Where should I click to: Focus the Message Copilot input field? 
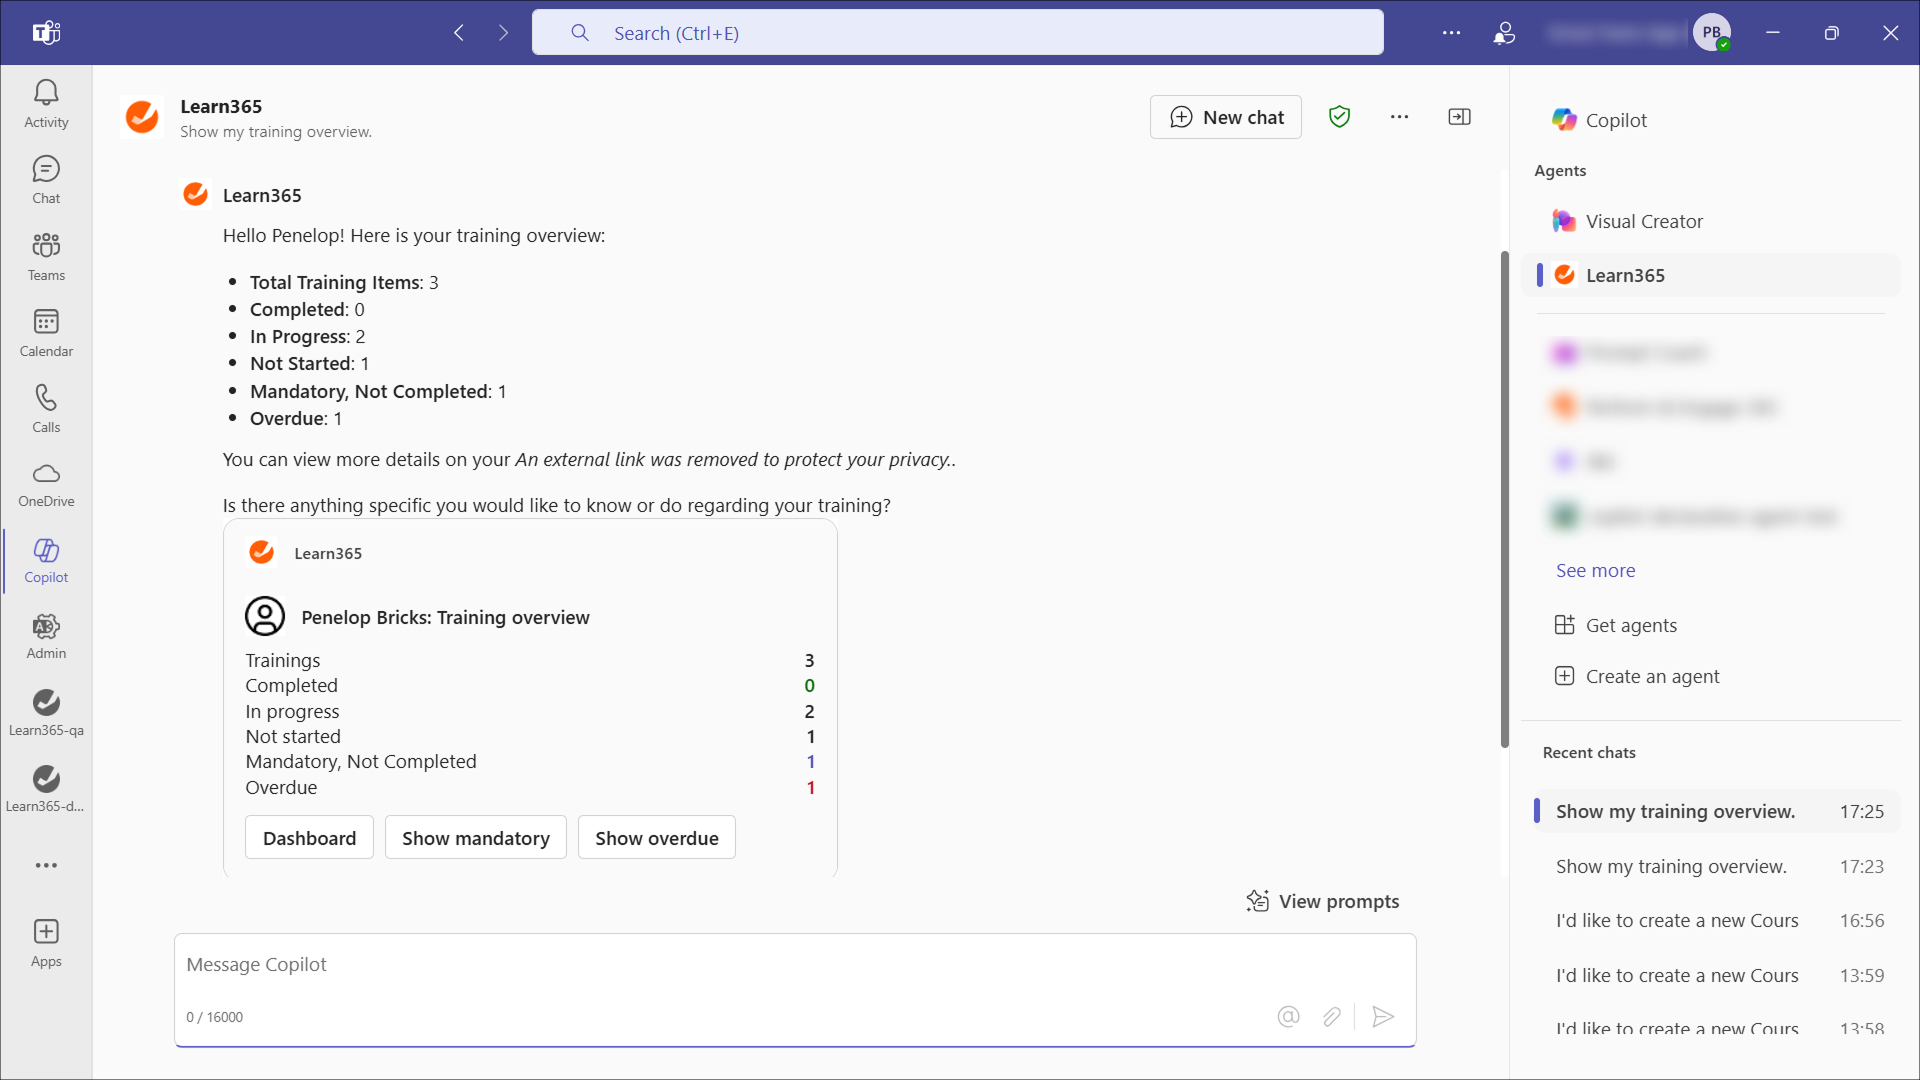(700, 965)
